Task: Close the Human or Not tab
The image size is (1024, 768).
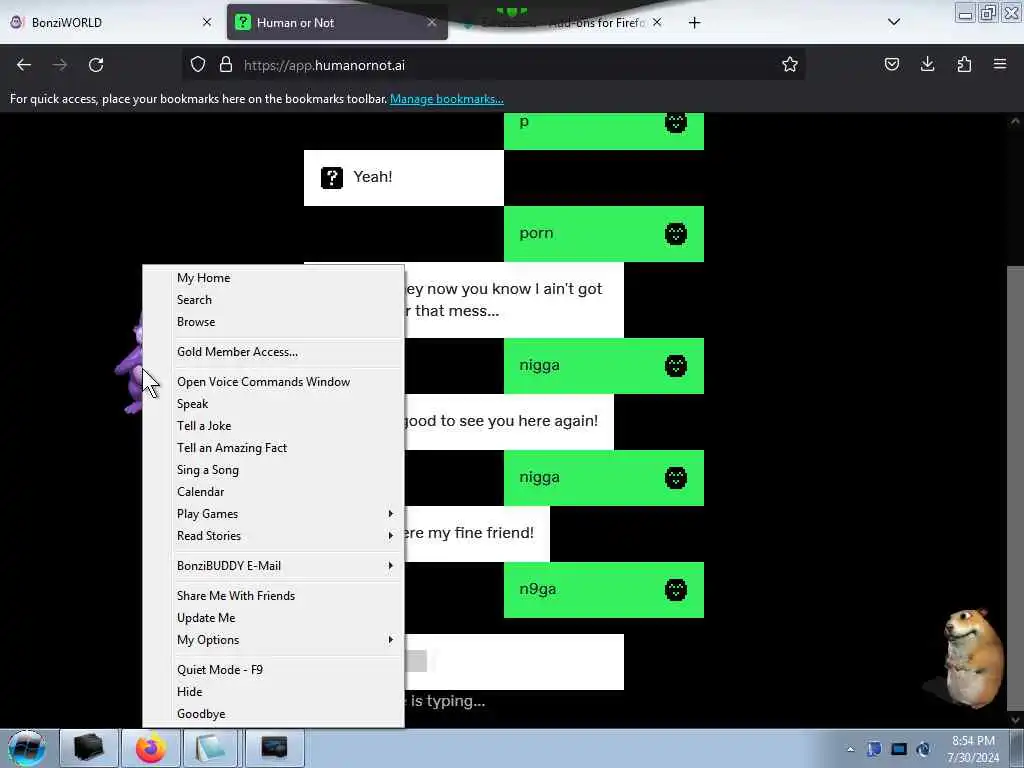Action: pos(432,22)
